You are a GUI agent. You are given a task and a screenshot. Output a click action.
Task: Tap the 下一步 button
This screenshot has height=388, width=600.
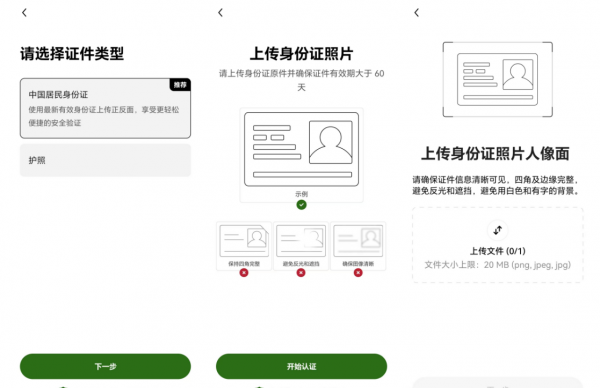105,366
